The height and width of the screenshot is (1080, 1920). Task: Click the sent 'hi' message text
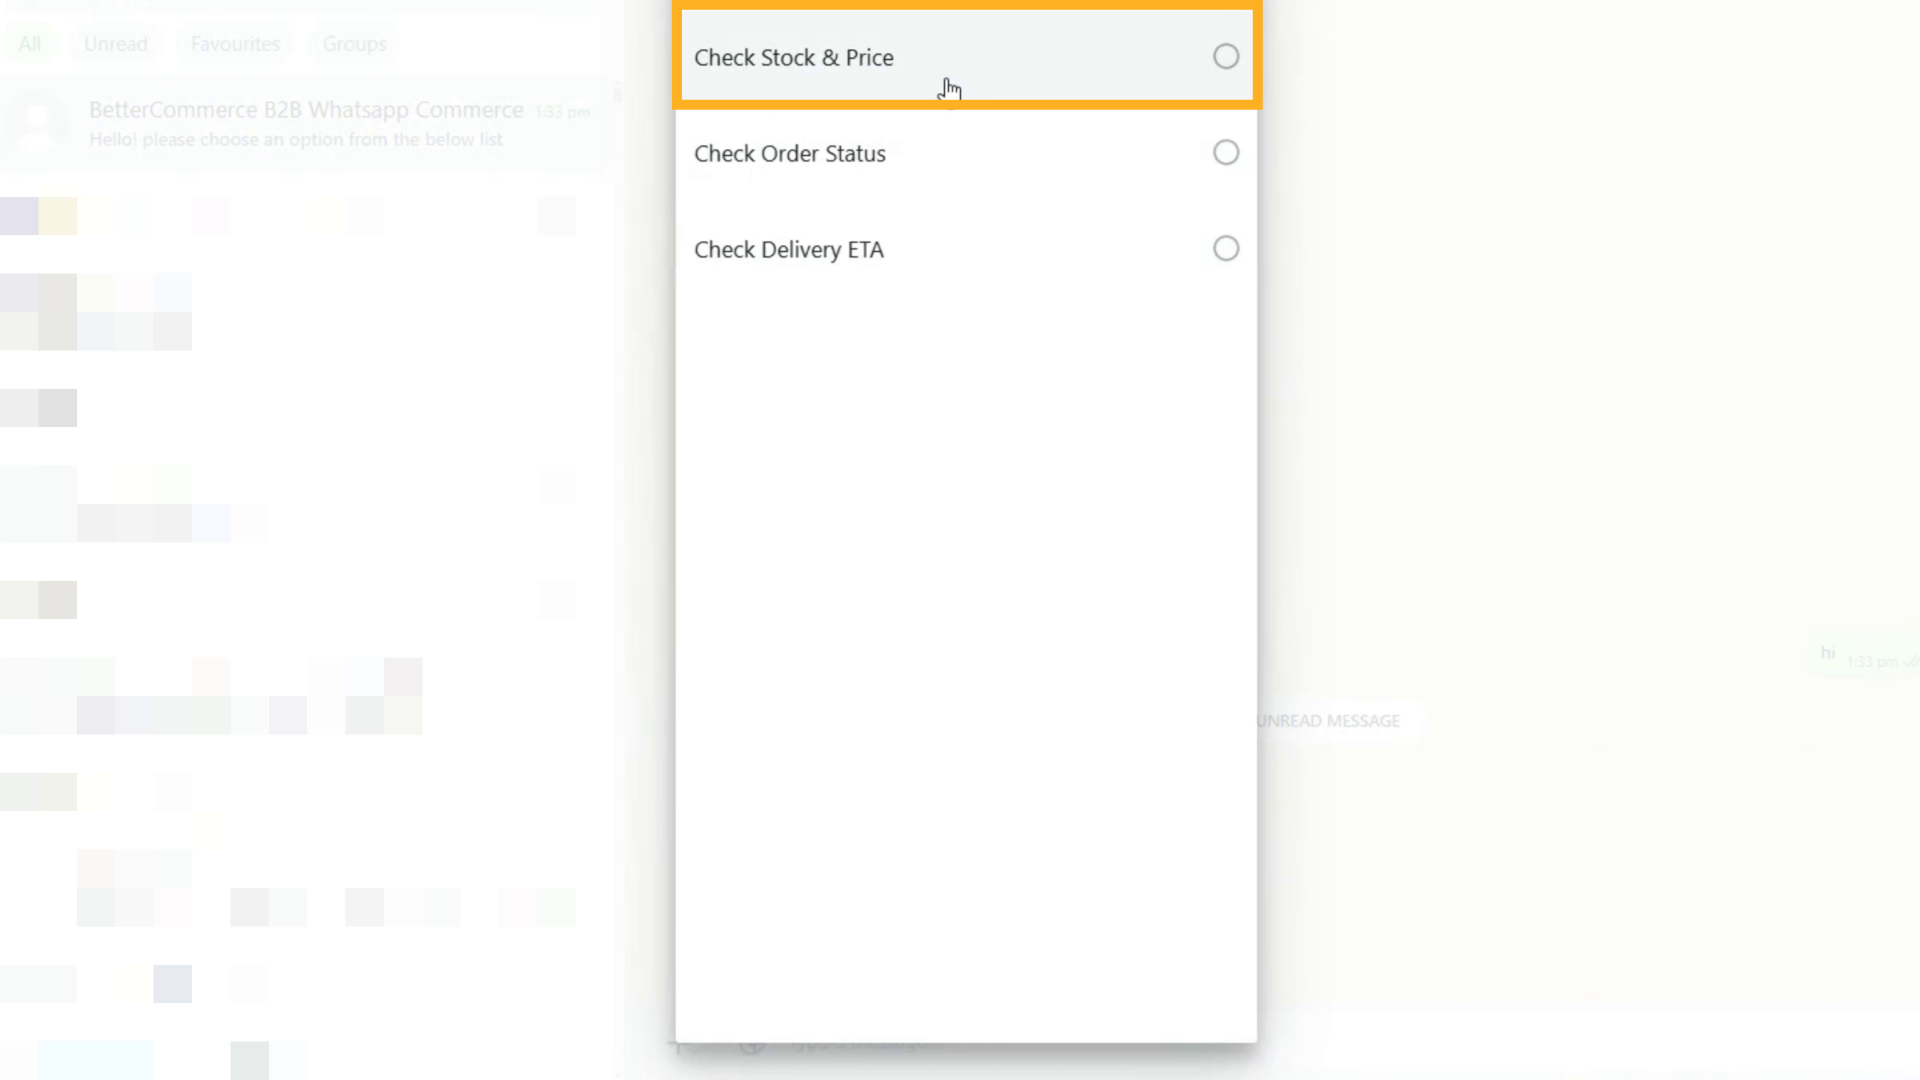click(x=1828, y=653)
